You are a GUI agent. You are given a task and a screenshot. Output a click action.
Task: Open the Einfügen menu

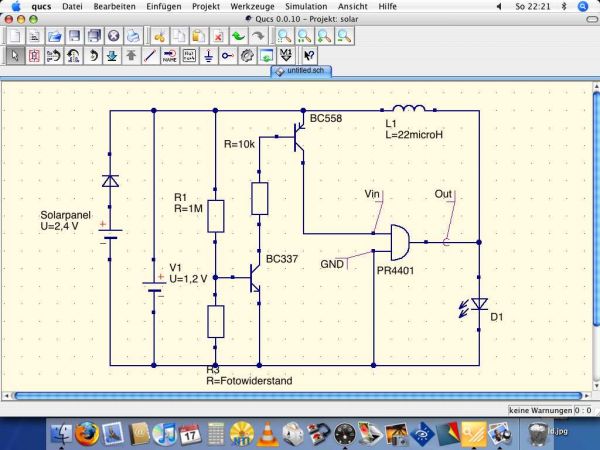[164, 6]
